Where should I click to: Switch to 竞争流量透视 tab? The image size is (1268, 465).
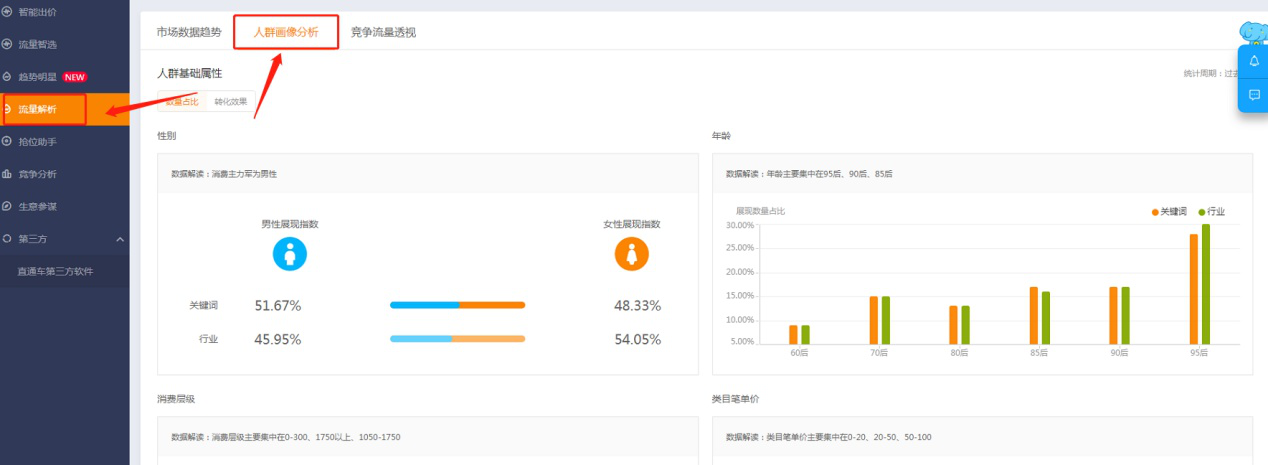tap(383, 32)
